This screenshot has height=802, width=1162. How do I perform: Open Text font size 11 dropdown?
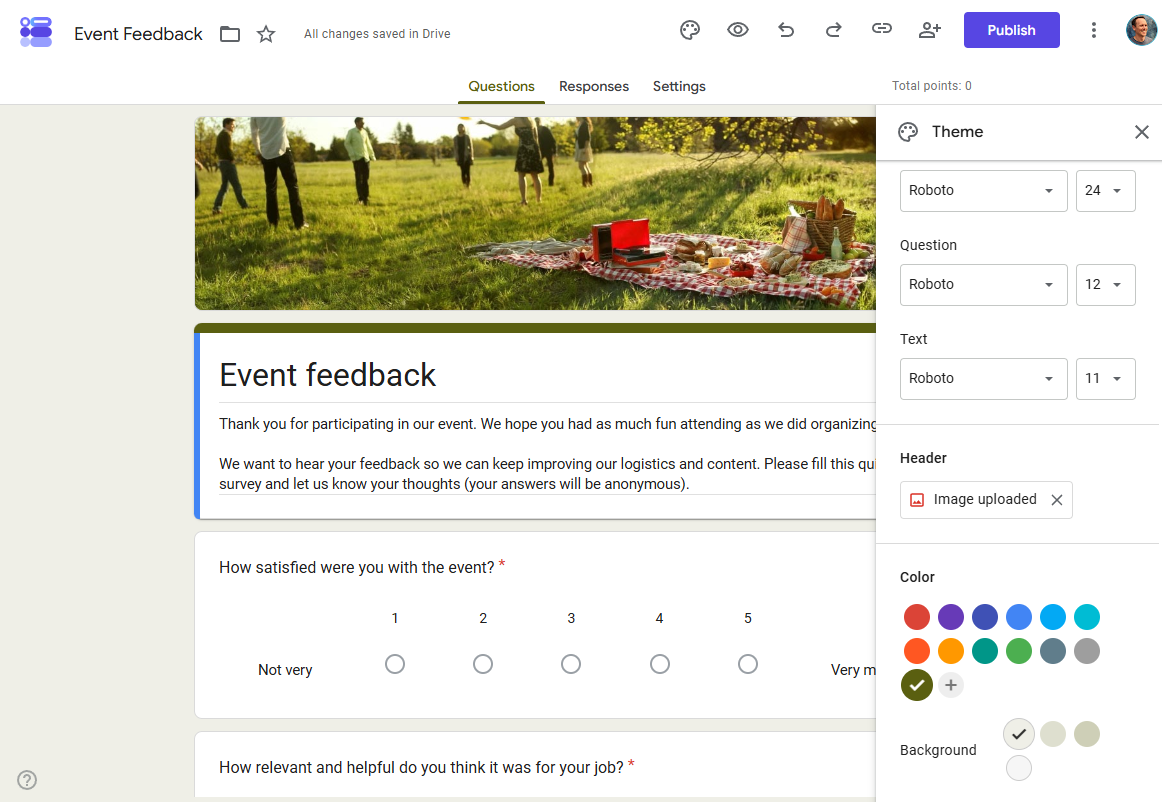pyautogui.click(x=1106, y=379)
